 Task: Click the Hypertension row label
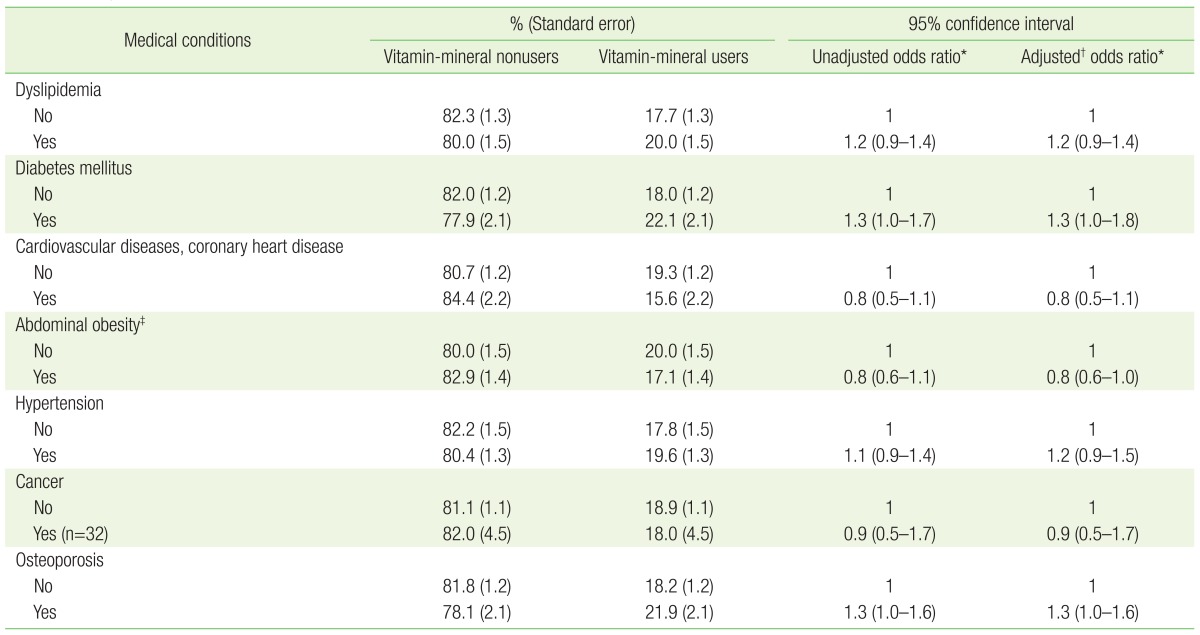55,403
